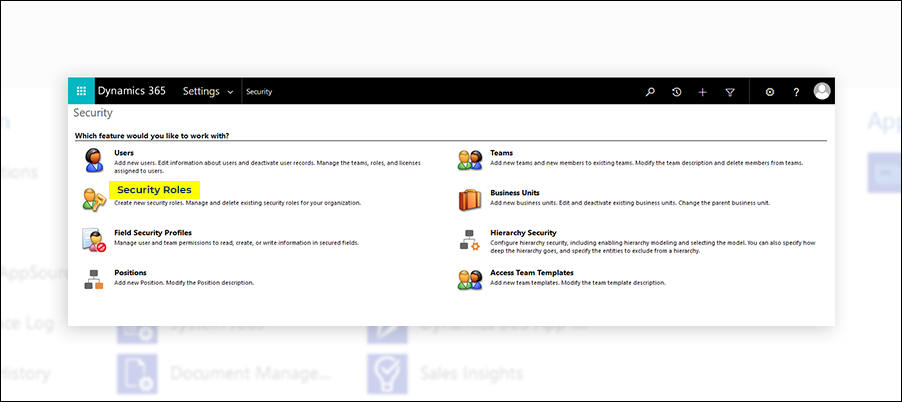
Task: Click the Business Units briefcase icon
Action: pos(469,200)
